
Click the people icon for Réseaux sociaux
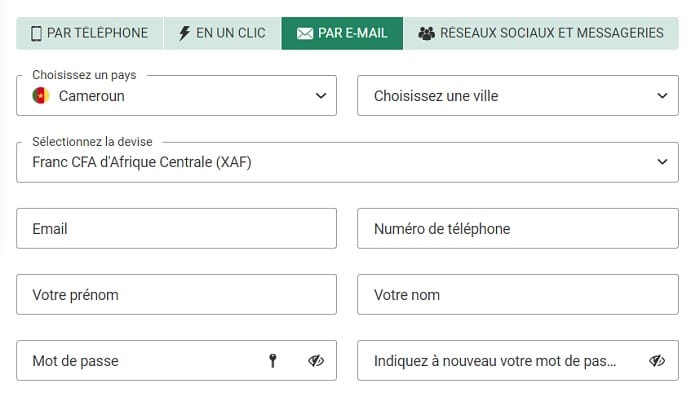point(426,33)
